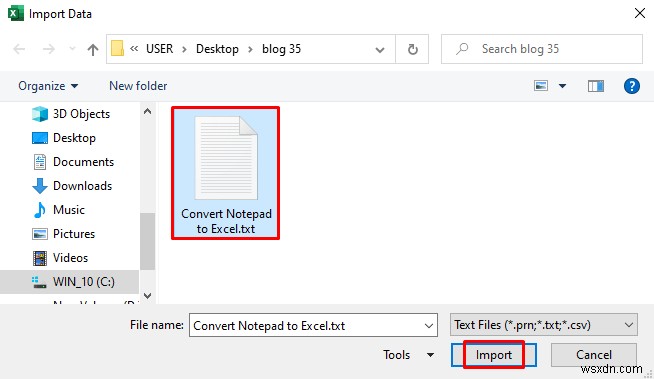Click the Downloads arrow icon
The width and height of the screenshot is (654, 379).
coord(40,186)
